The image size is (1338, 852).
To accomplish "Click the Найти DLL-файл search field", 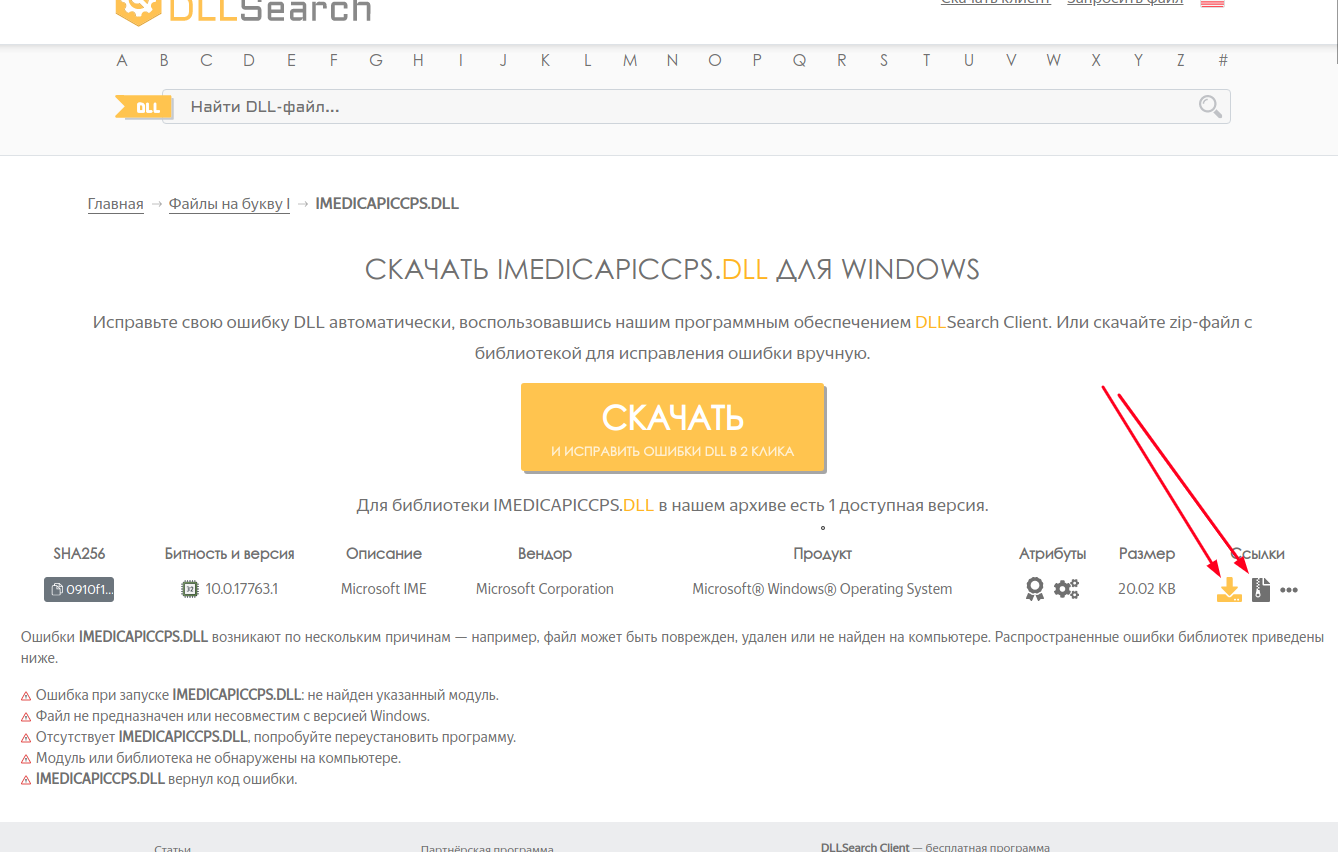I will point(696,107).
